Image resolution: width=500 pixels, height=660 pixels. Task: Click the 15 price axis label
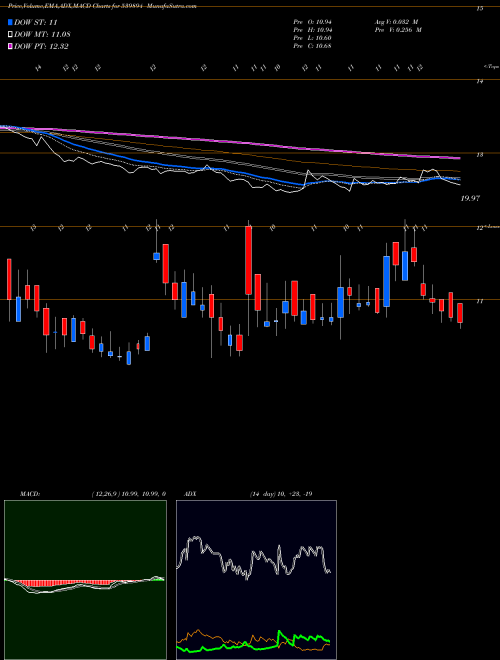click(479, 8)
